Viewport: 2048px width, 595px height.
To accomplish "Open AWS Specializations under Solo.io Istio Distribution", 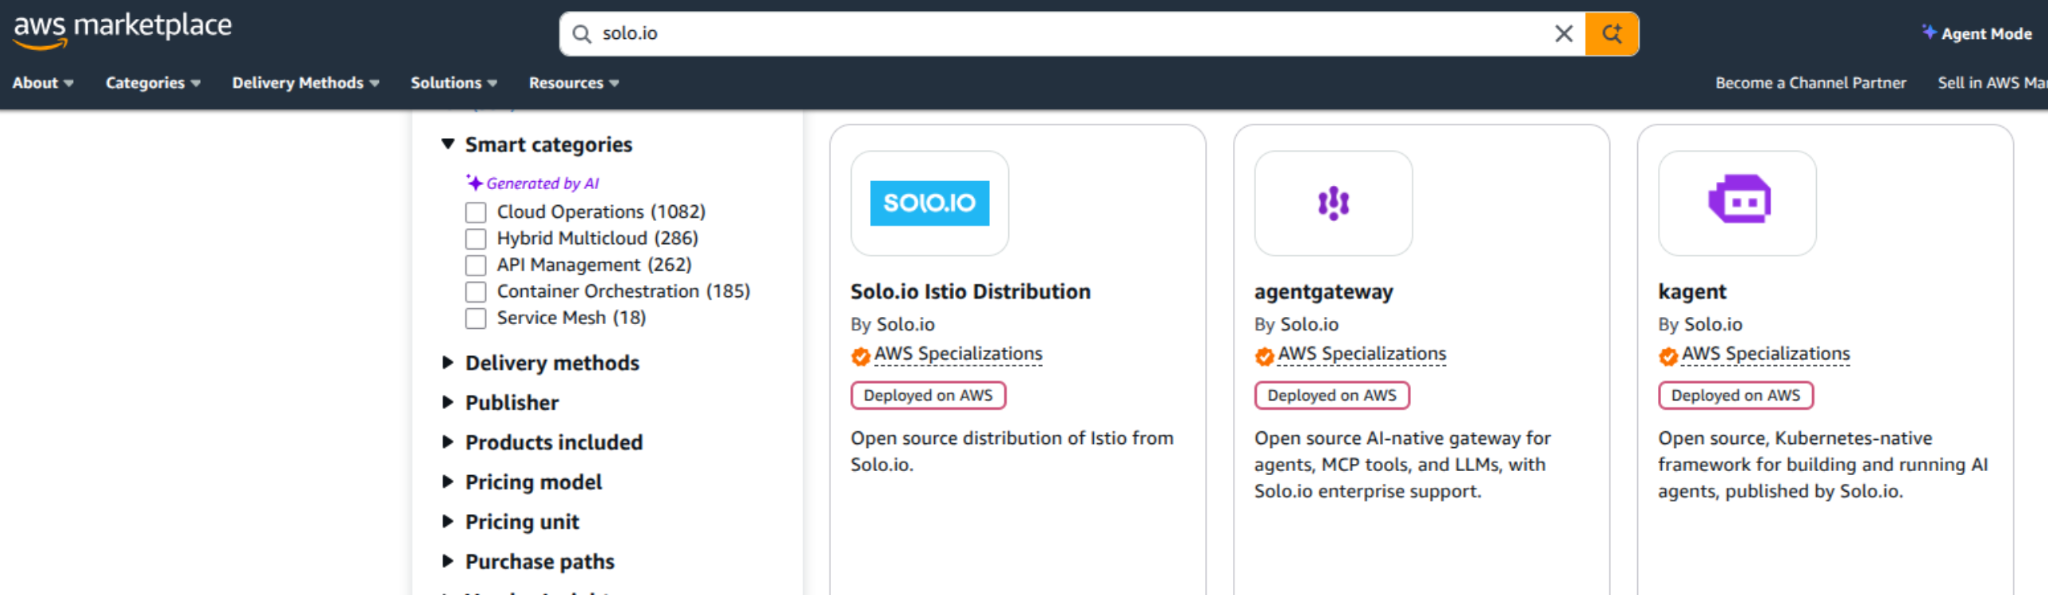I will [958, 354].
